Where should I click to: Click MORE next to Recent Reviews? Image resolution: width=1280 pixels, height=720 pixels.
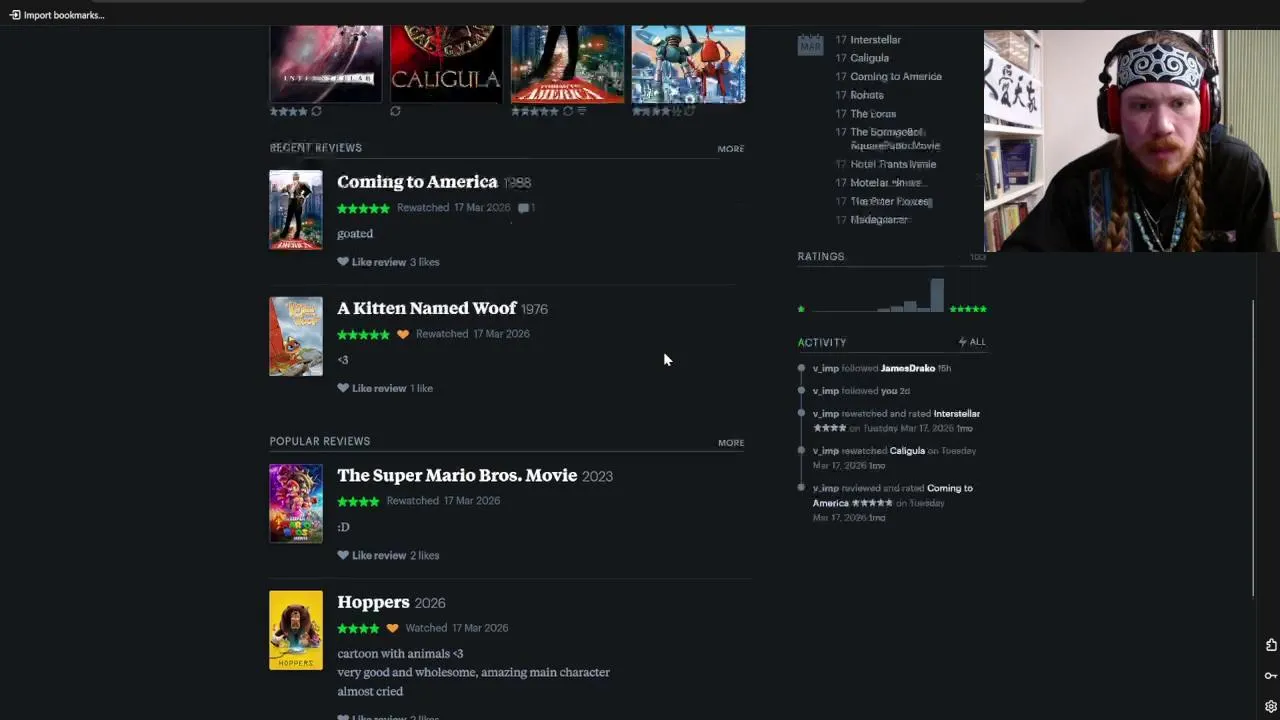tap(730, 149)
